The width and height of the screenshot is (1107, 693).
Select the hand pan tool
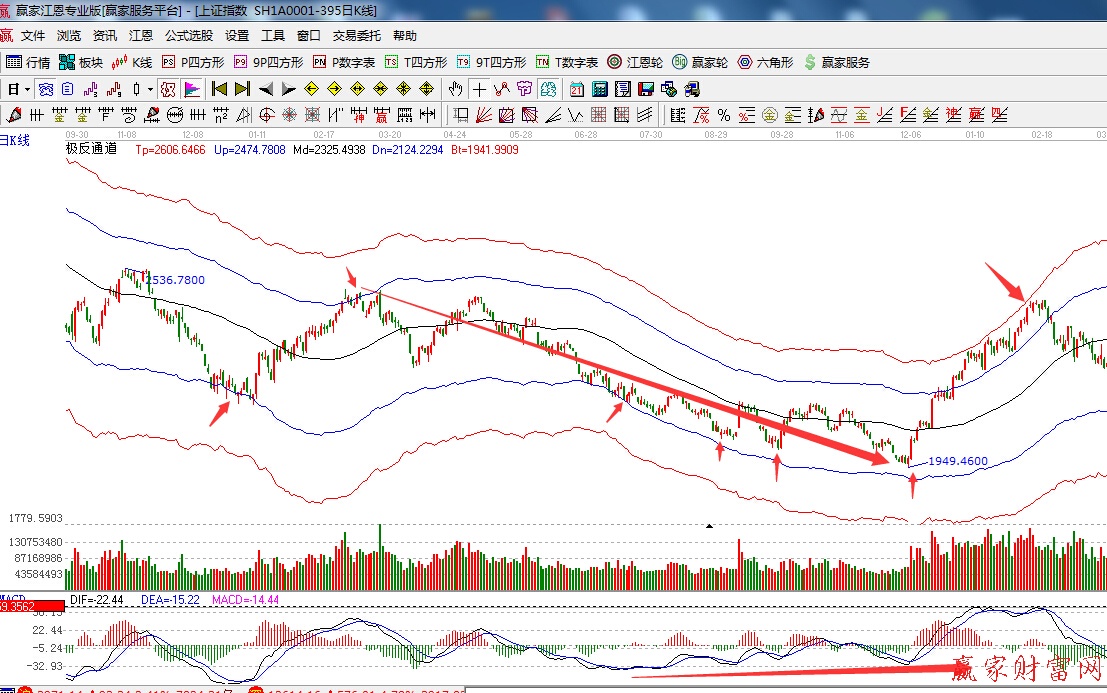point(457,89)
